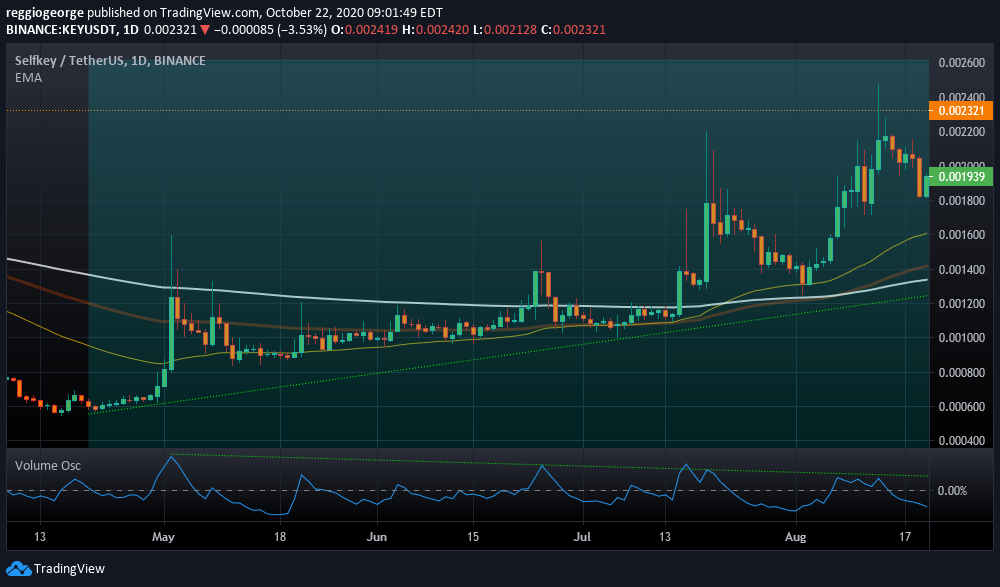Viewport: 1000px width, 587px height.
Task: Click the Volume Osc indicator label
Action: pyautogui.click(x=48, y=466)
